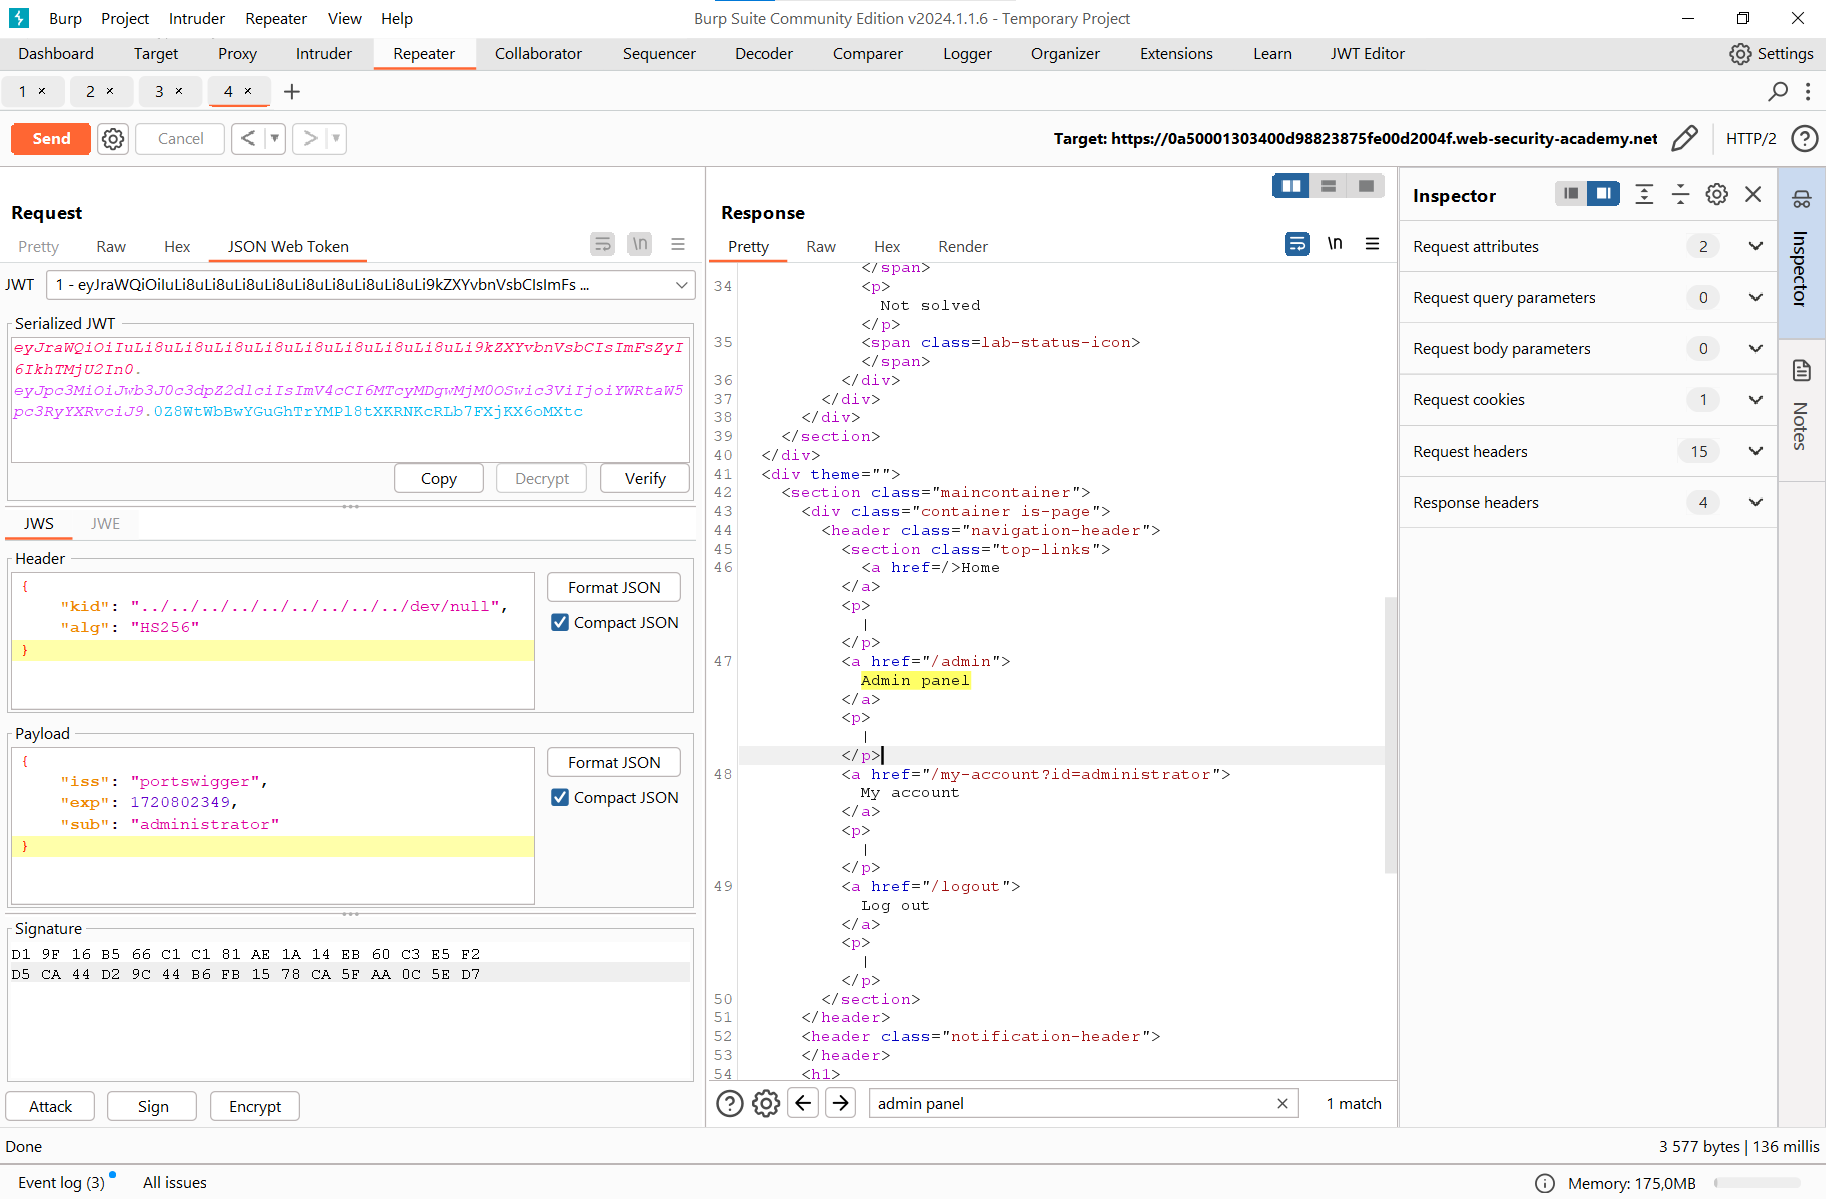Edit target with pencil icon
Image resolution: width=1826 pixels, height=1200 pixels.
coord(1684,139)
